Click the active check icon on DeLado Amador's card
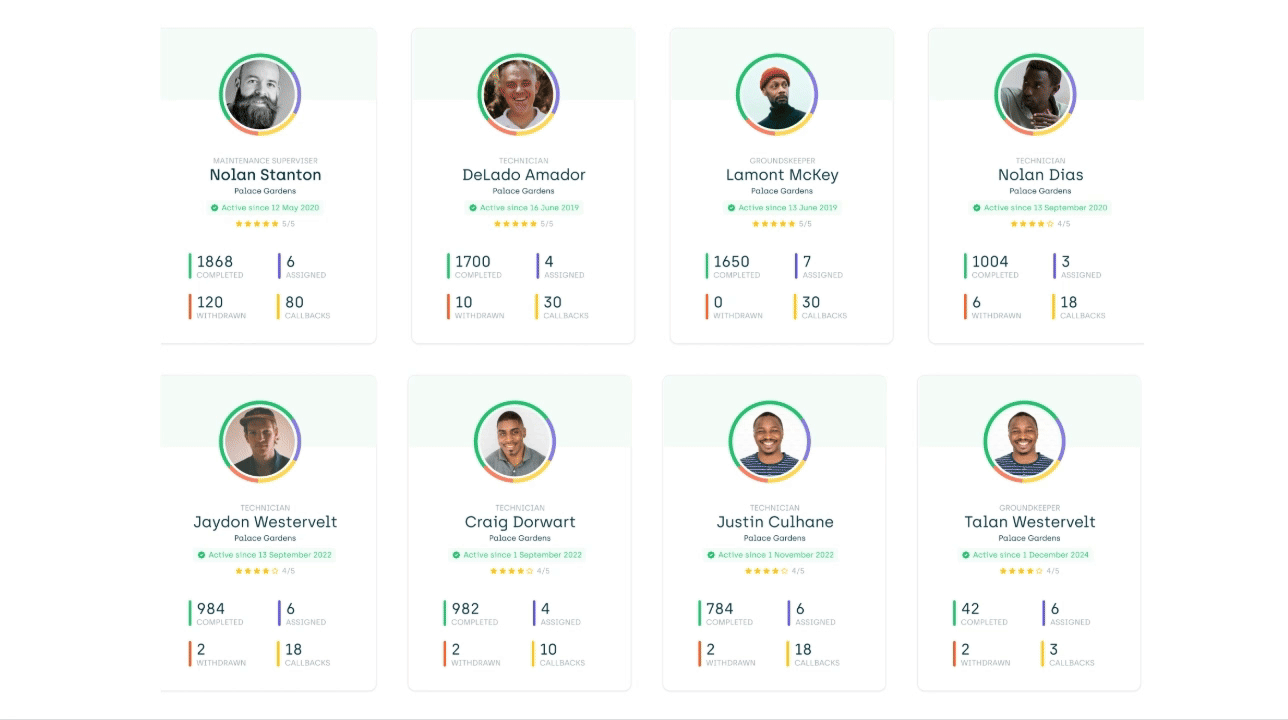 pos(472,208)
